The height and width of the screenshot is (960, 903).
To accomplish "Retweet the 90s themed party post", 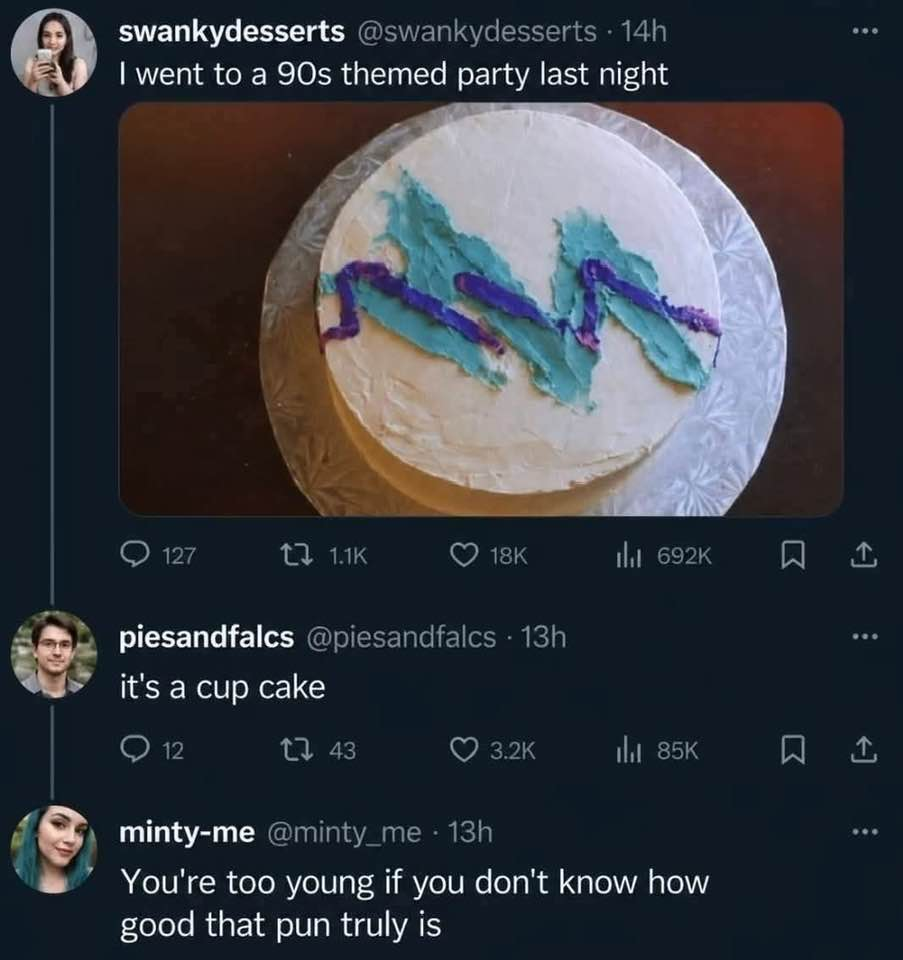I will point(323,555).
